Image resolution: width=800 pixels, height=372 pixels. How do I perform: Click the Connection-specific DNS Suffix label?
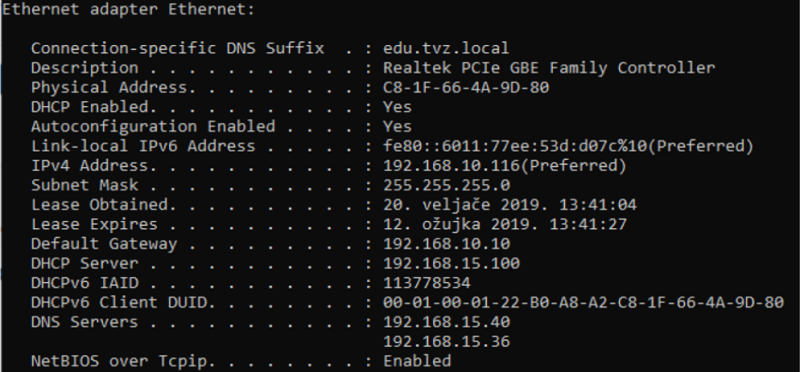178,48
